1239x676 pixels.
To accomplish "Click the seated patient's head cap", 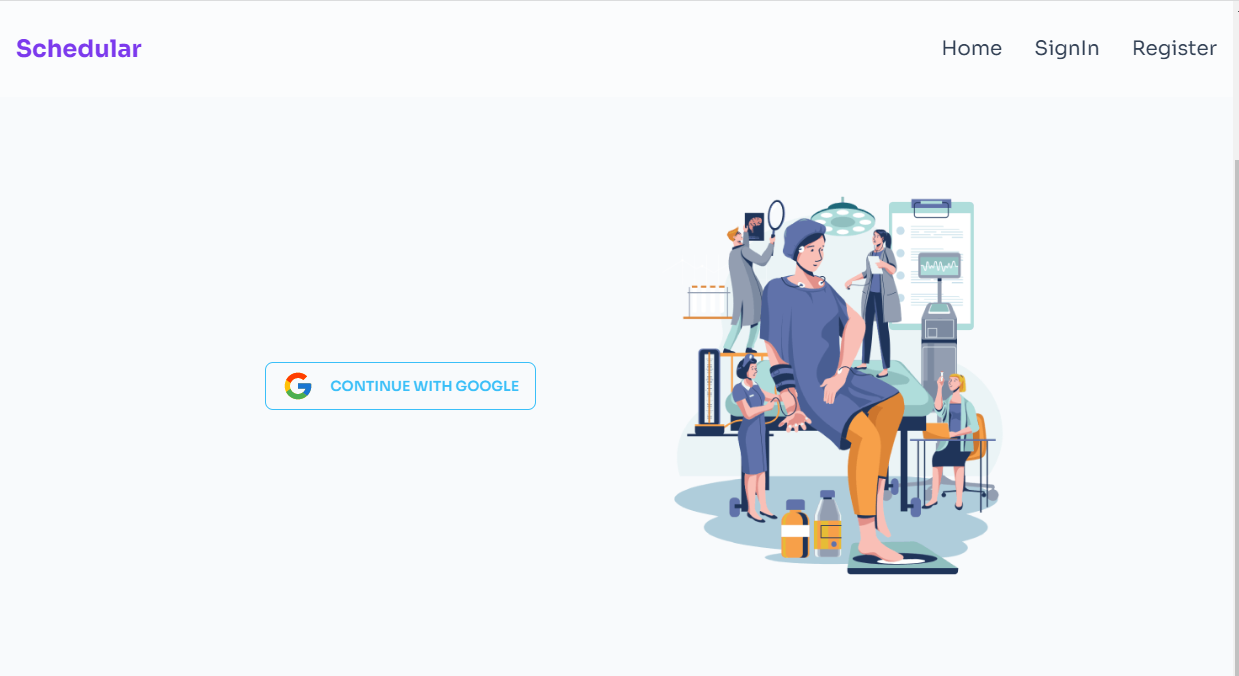I will [x=802, y=237].
